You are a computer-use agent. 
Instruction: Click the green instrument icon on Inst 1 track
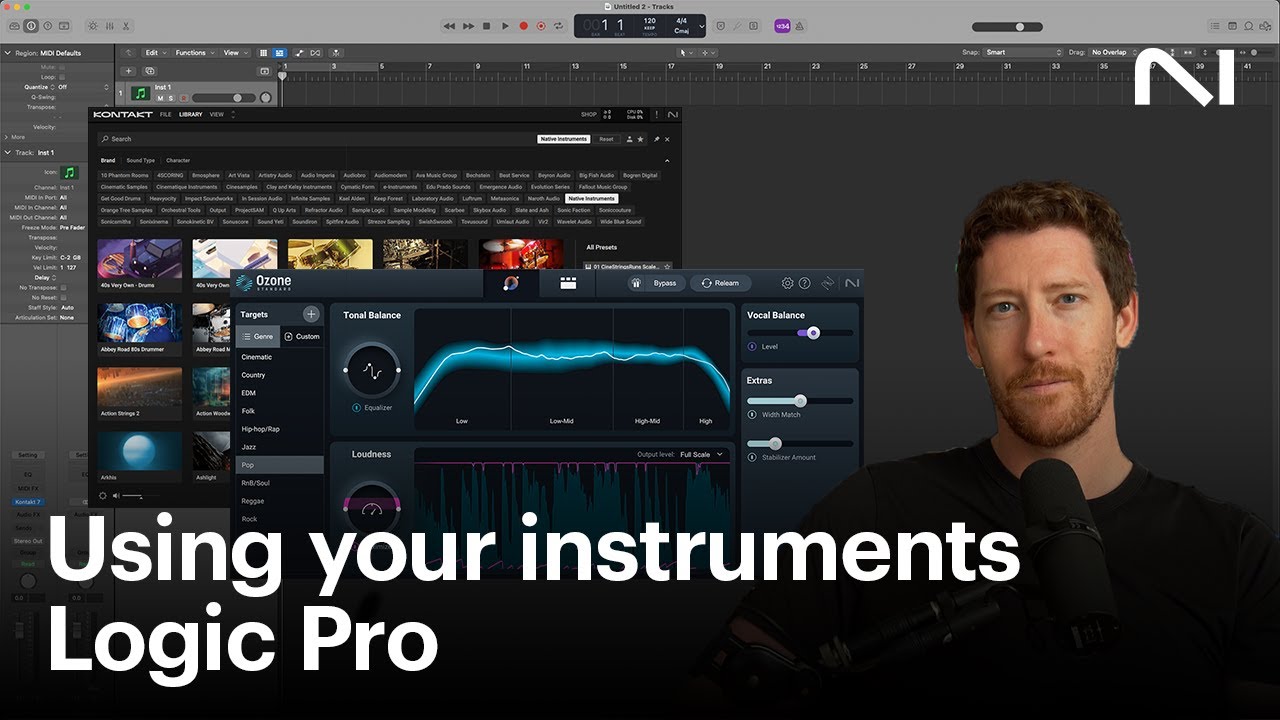141,93
